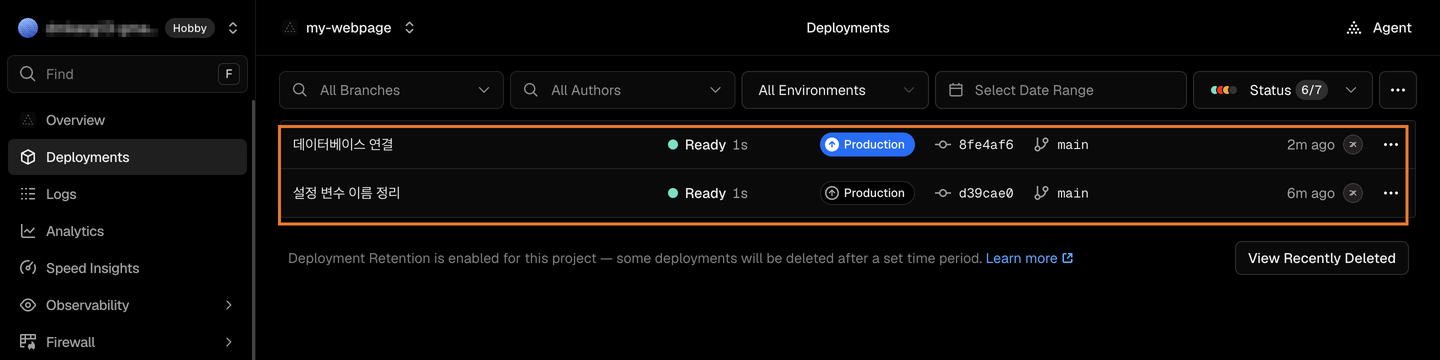Click Ready status for d39cae0 deployment

697,193
